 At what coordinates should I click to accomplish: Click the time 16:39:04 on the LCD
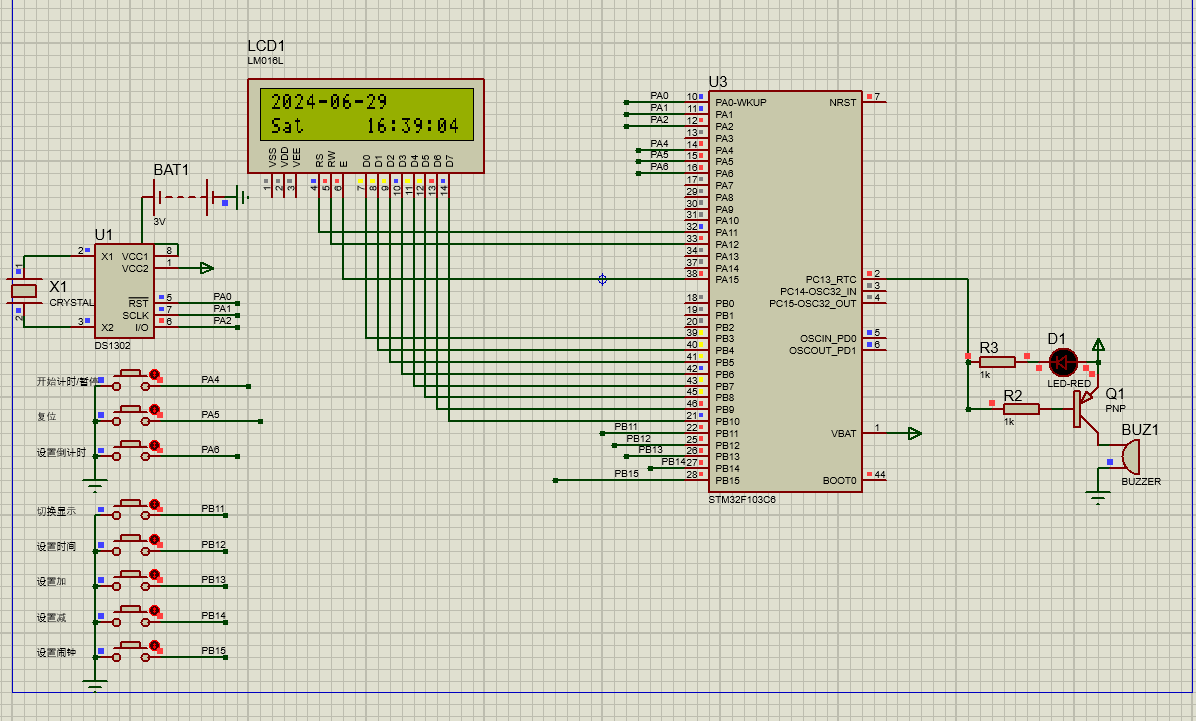tap(413, 126)
